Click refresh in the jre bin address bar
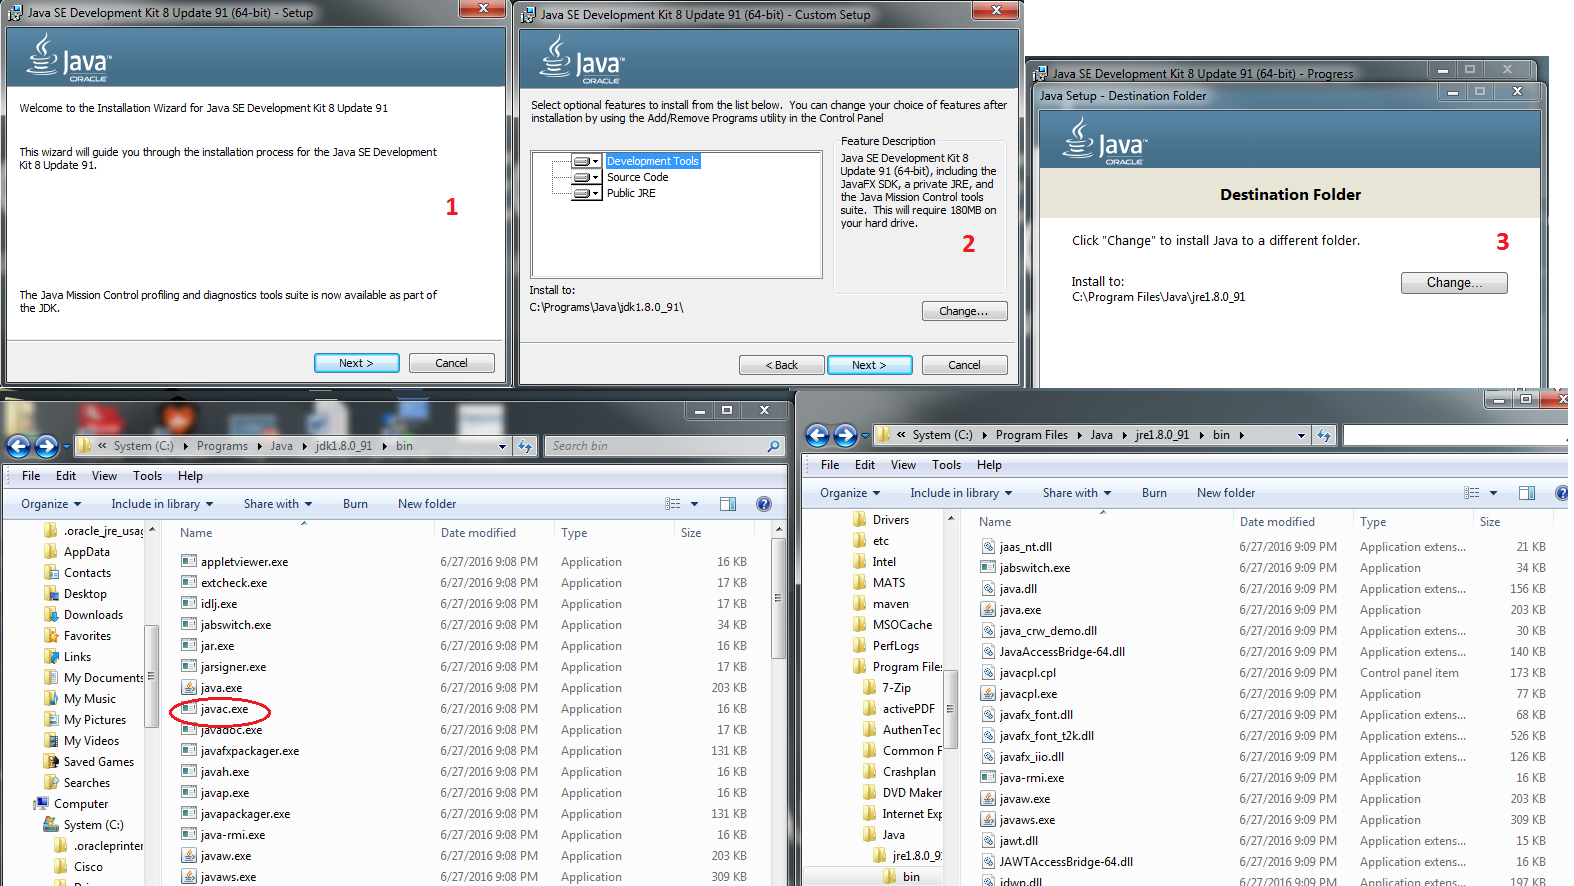The width and height of the screenshot is (1574, 886). pyautogui.click(x=1324, y=435)
